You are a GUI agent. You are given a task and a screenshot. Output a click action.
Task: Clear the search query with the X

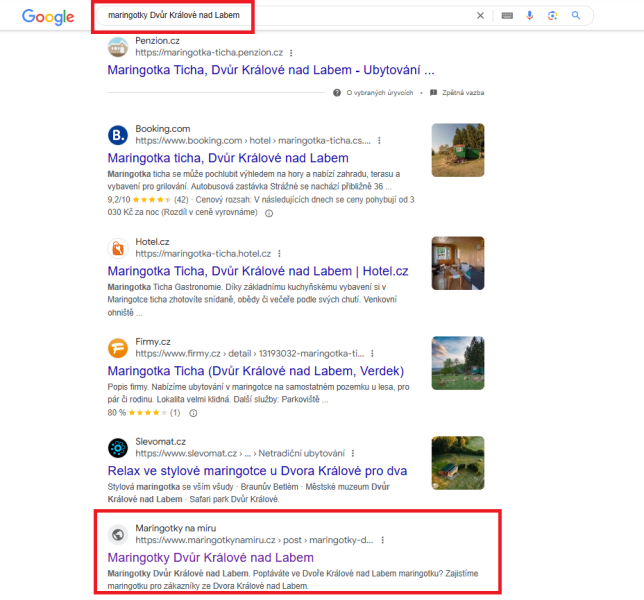point(480,16)
